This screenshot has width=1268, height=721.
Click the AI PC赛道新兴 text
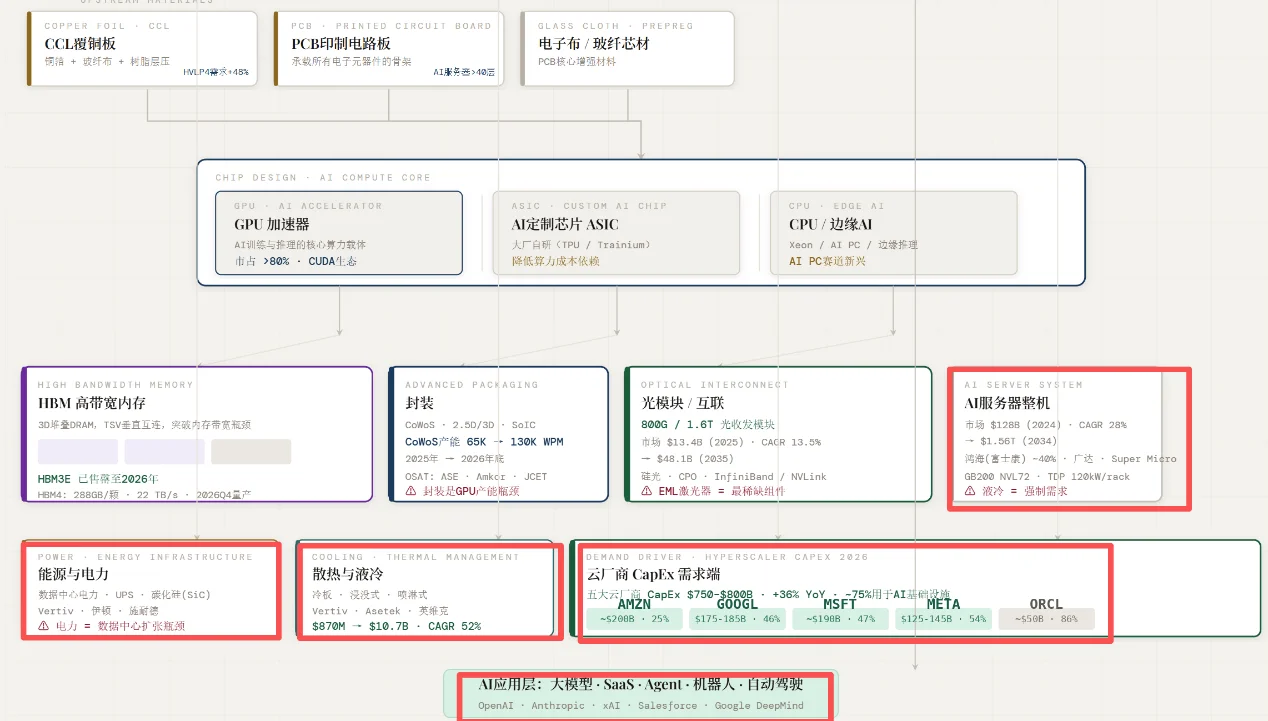click(827, 261)
